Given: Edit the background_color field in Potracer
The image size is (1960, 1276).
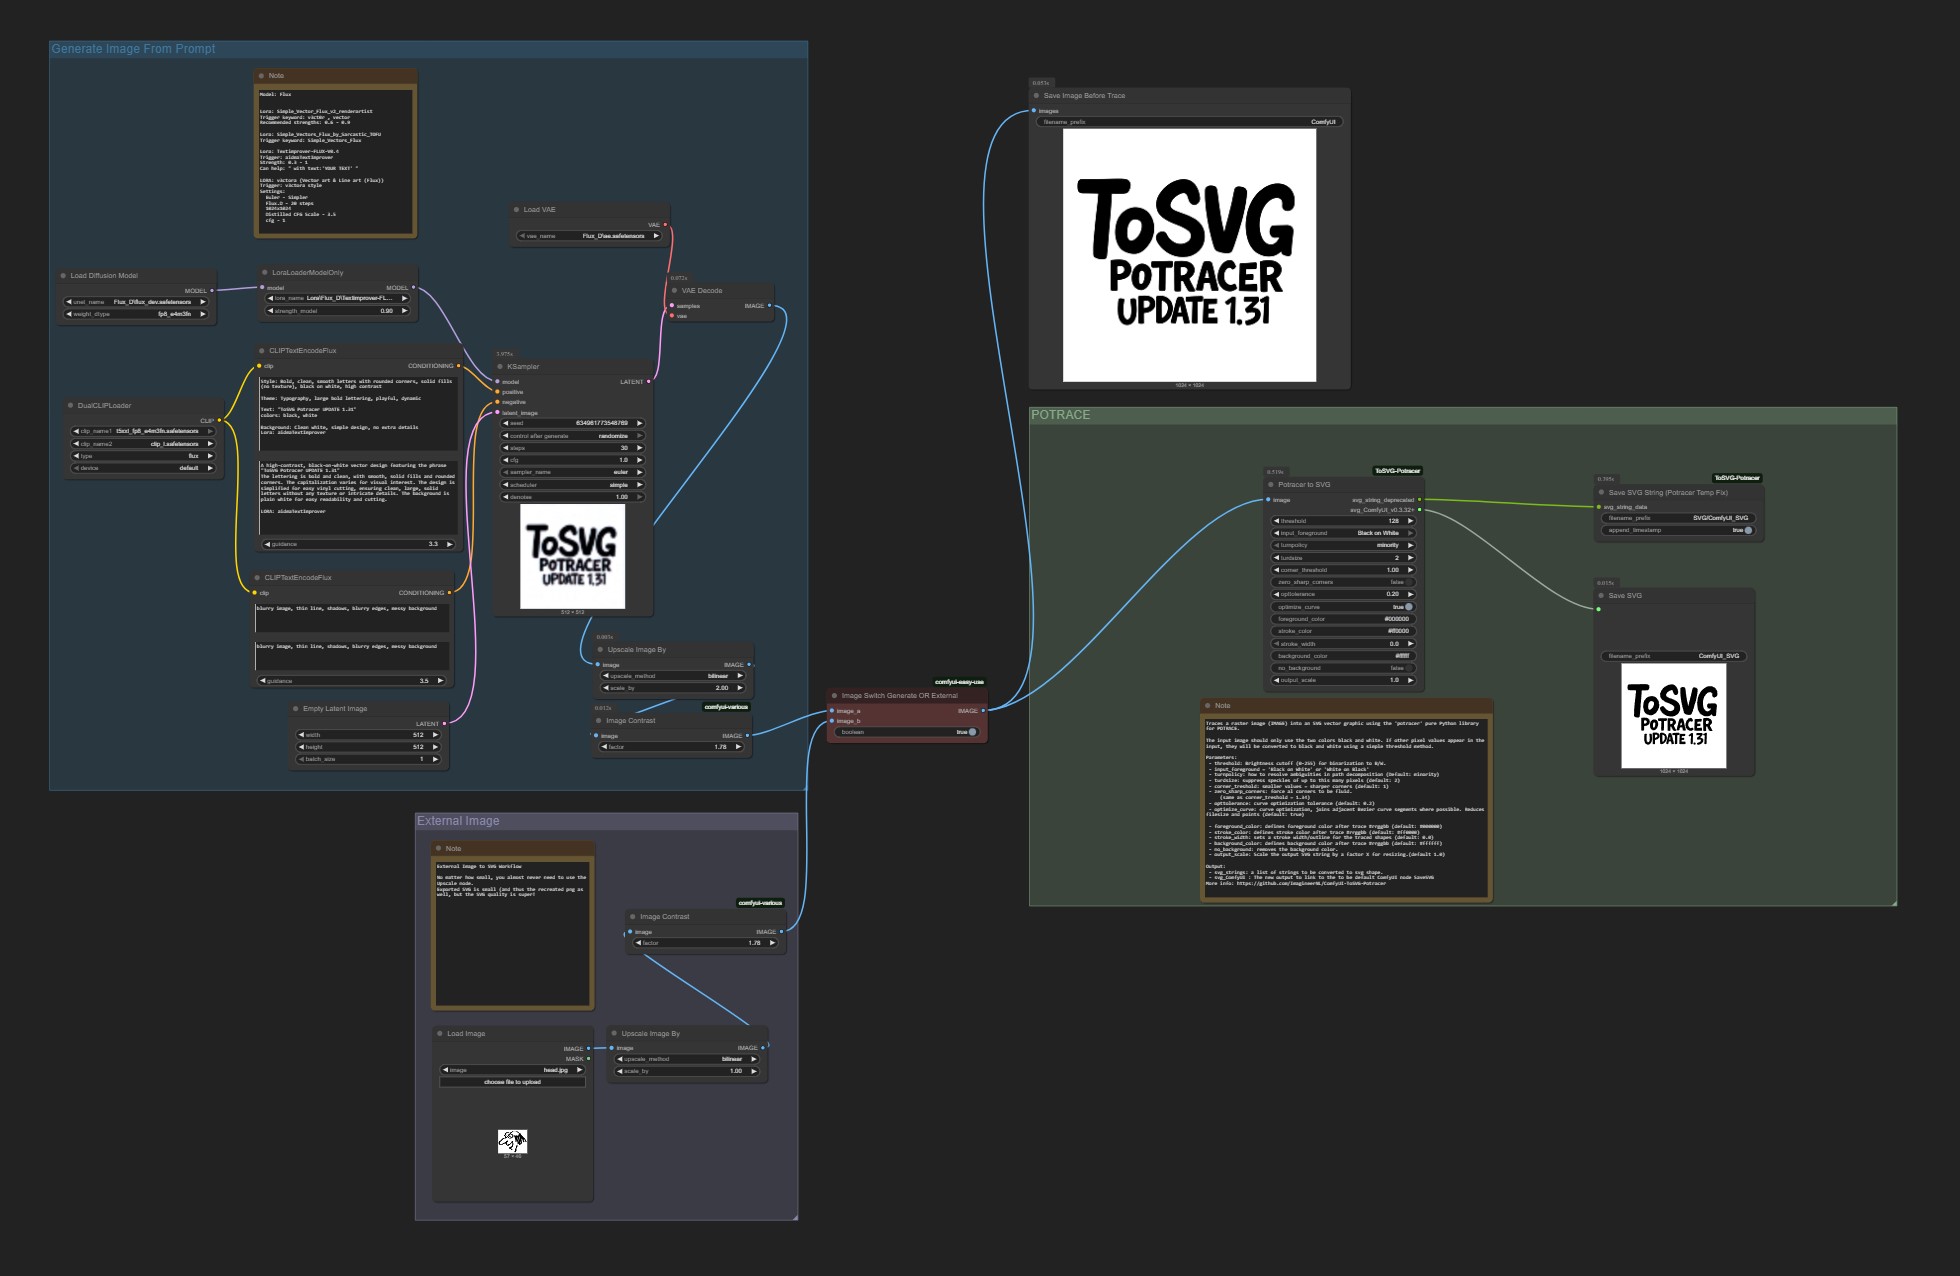Looking at the screenshot, I should coord(1343,656).
